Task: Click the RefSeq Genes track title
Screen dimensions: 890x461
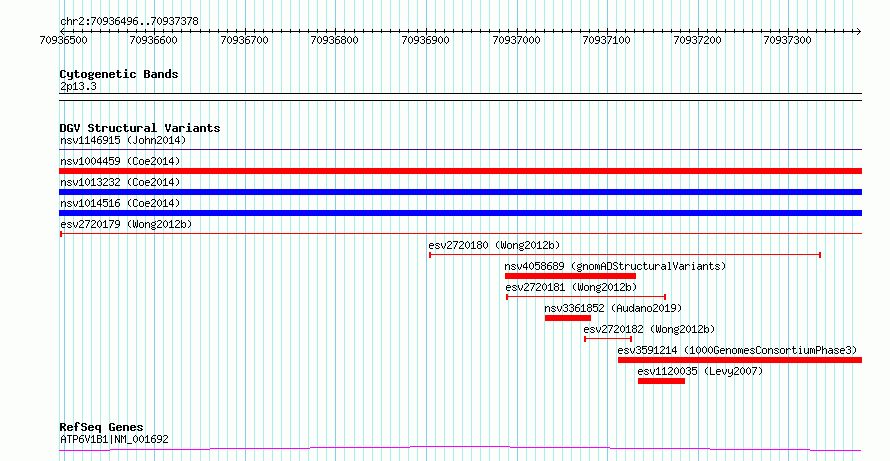Action: coord(102,428)
